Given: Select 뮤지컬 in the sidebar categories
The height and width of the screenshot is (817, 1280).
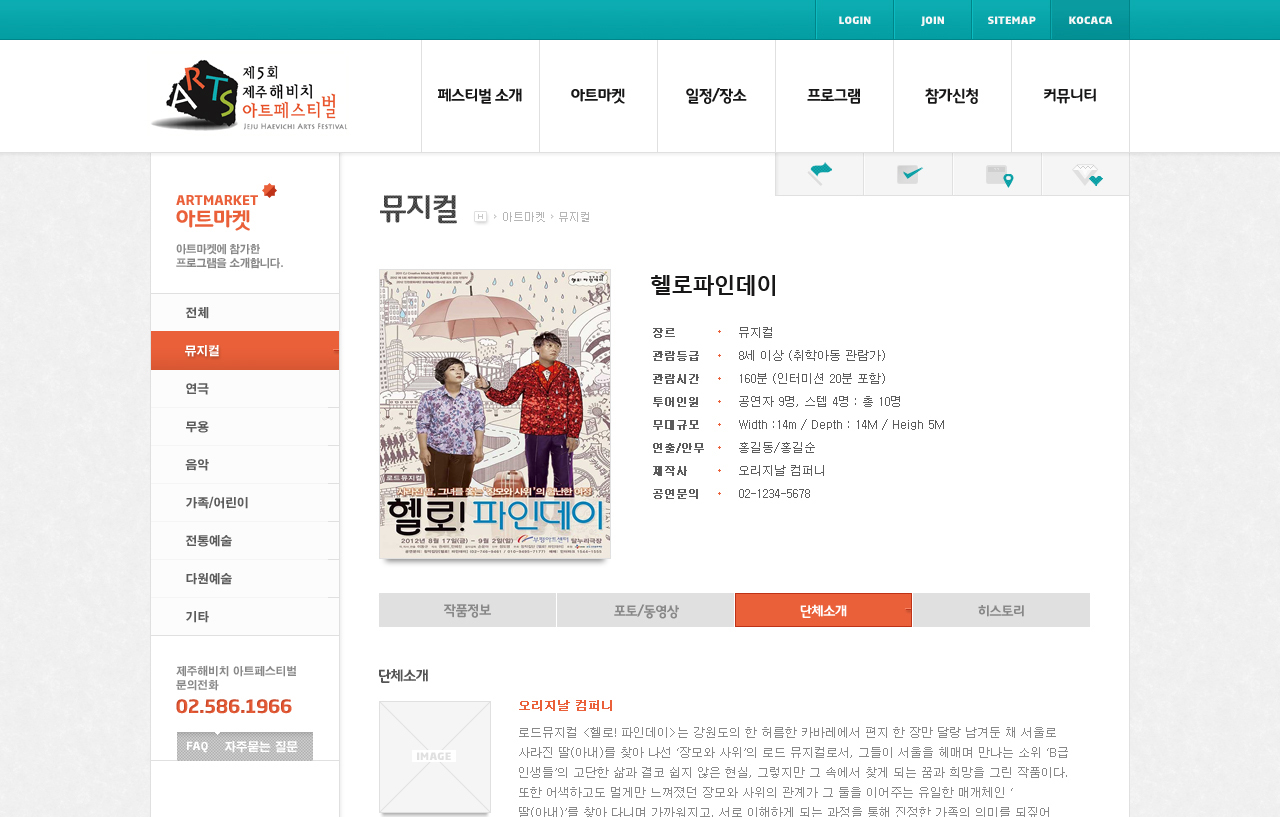Looking at the screenshot, I should pos(245,350).
